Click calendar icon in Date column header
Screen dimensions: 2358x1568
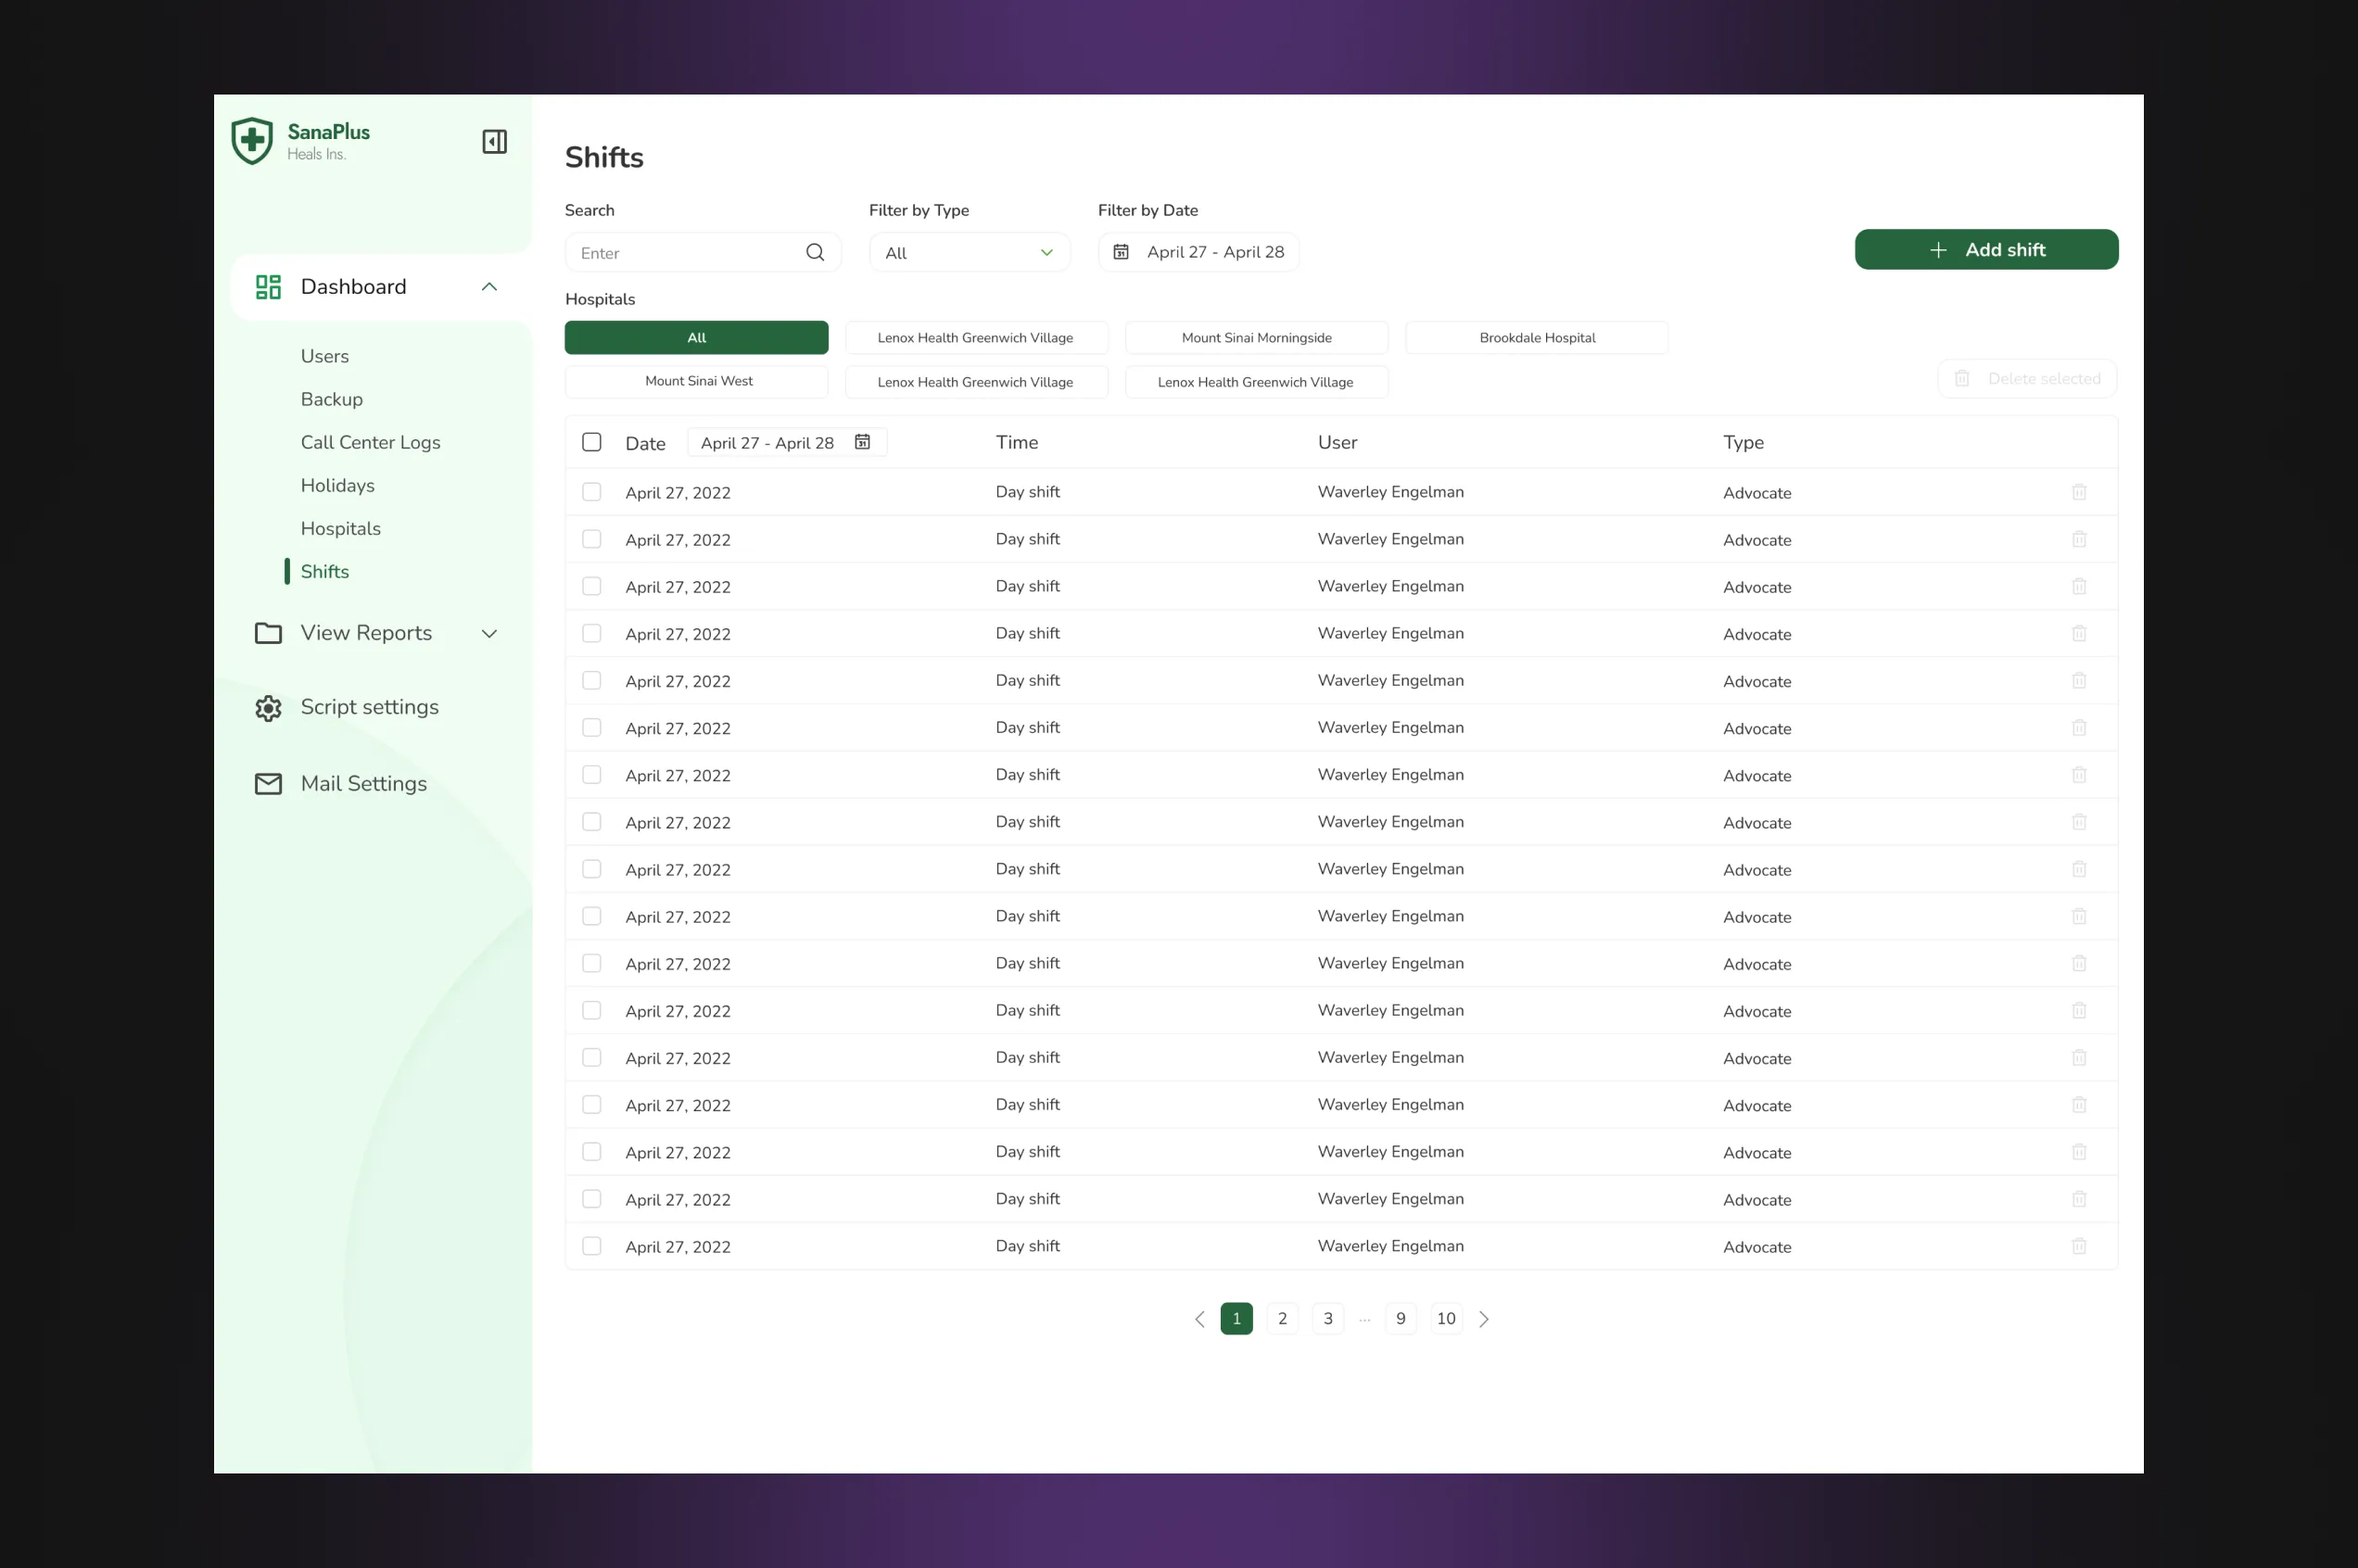pyautogui.click(x=862, y=442)
